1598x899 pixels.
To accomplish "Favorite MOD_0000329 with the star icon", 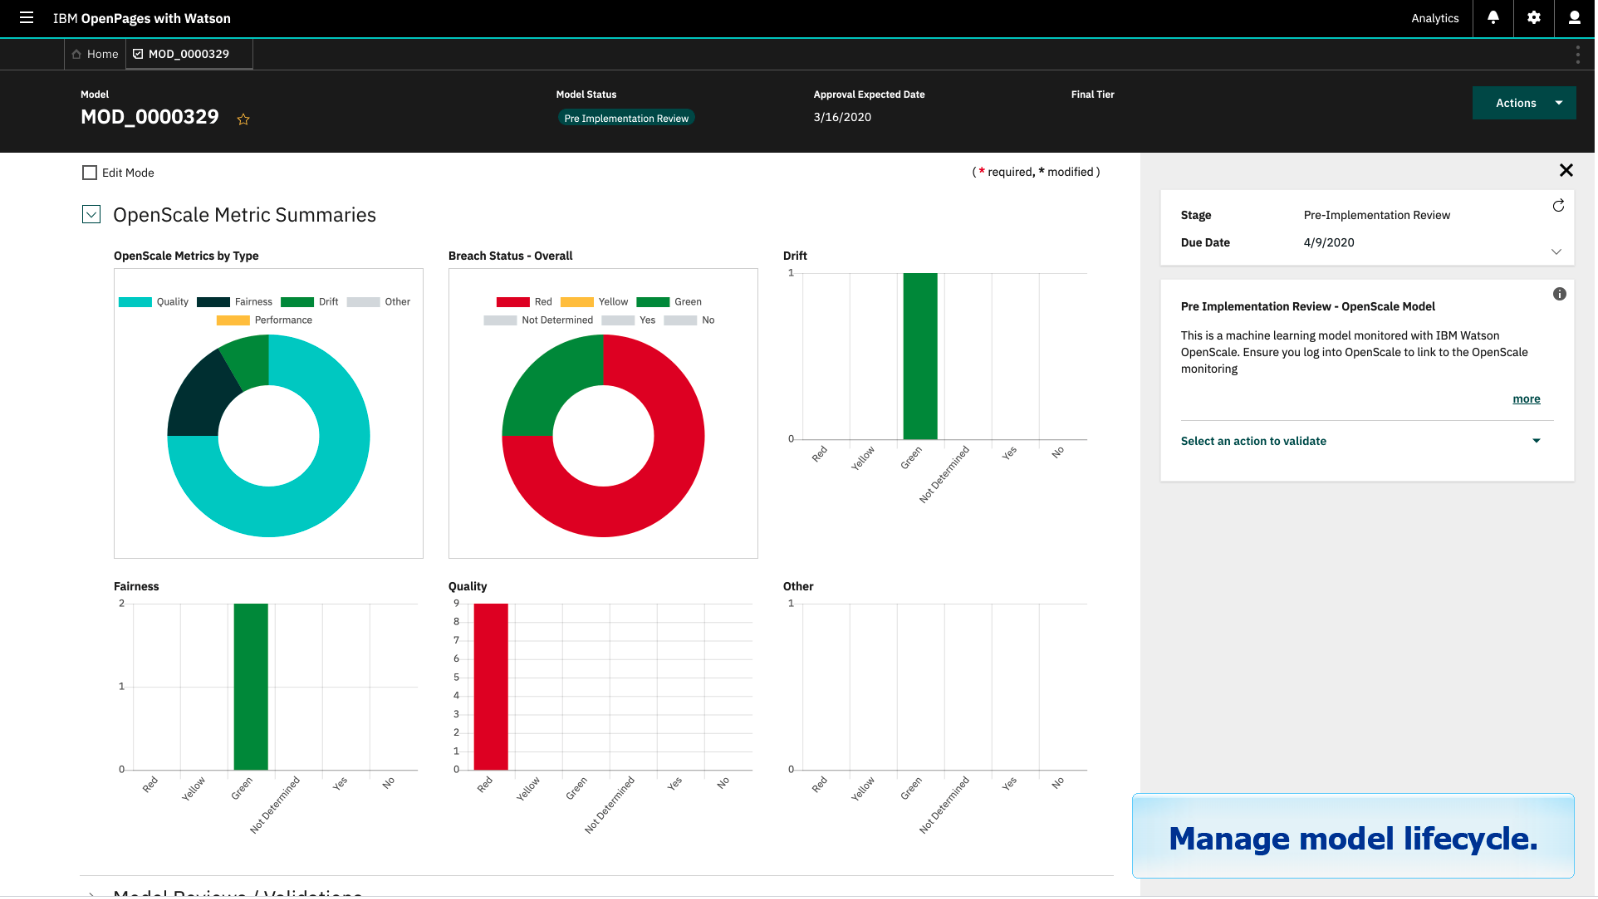I will [x=243, y=119].
